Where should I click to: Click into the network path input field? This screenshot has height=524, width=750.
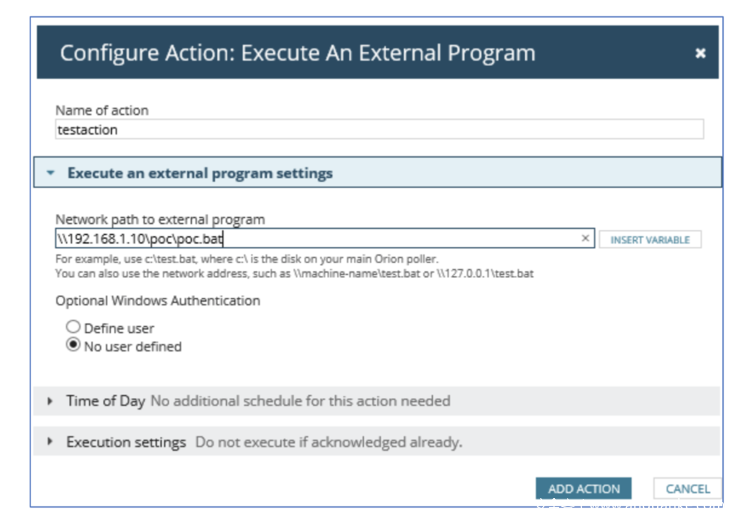tap(320, 239)
